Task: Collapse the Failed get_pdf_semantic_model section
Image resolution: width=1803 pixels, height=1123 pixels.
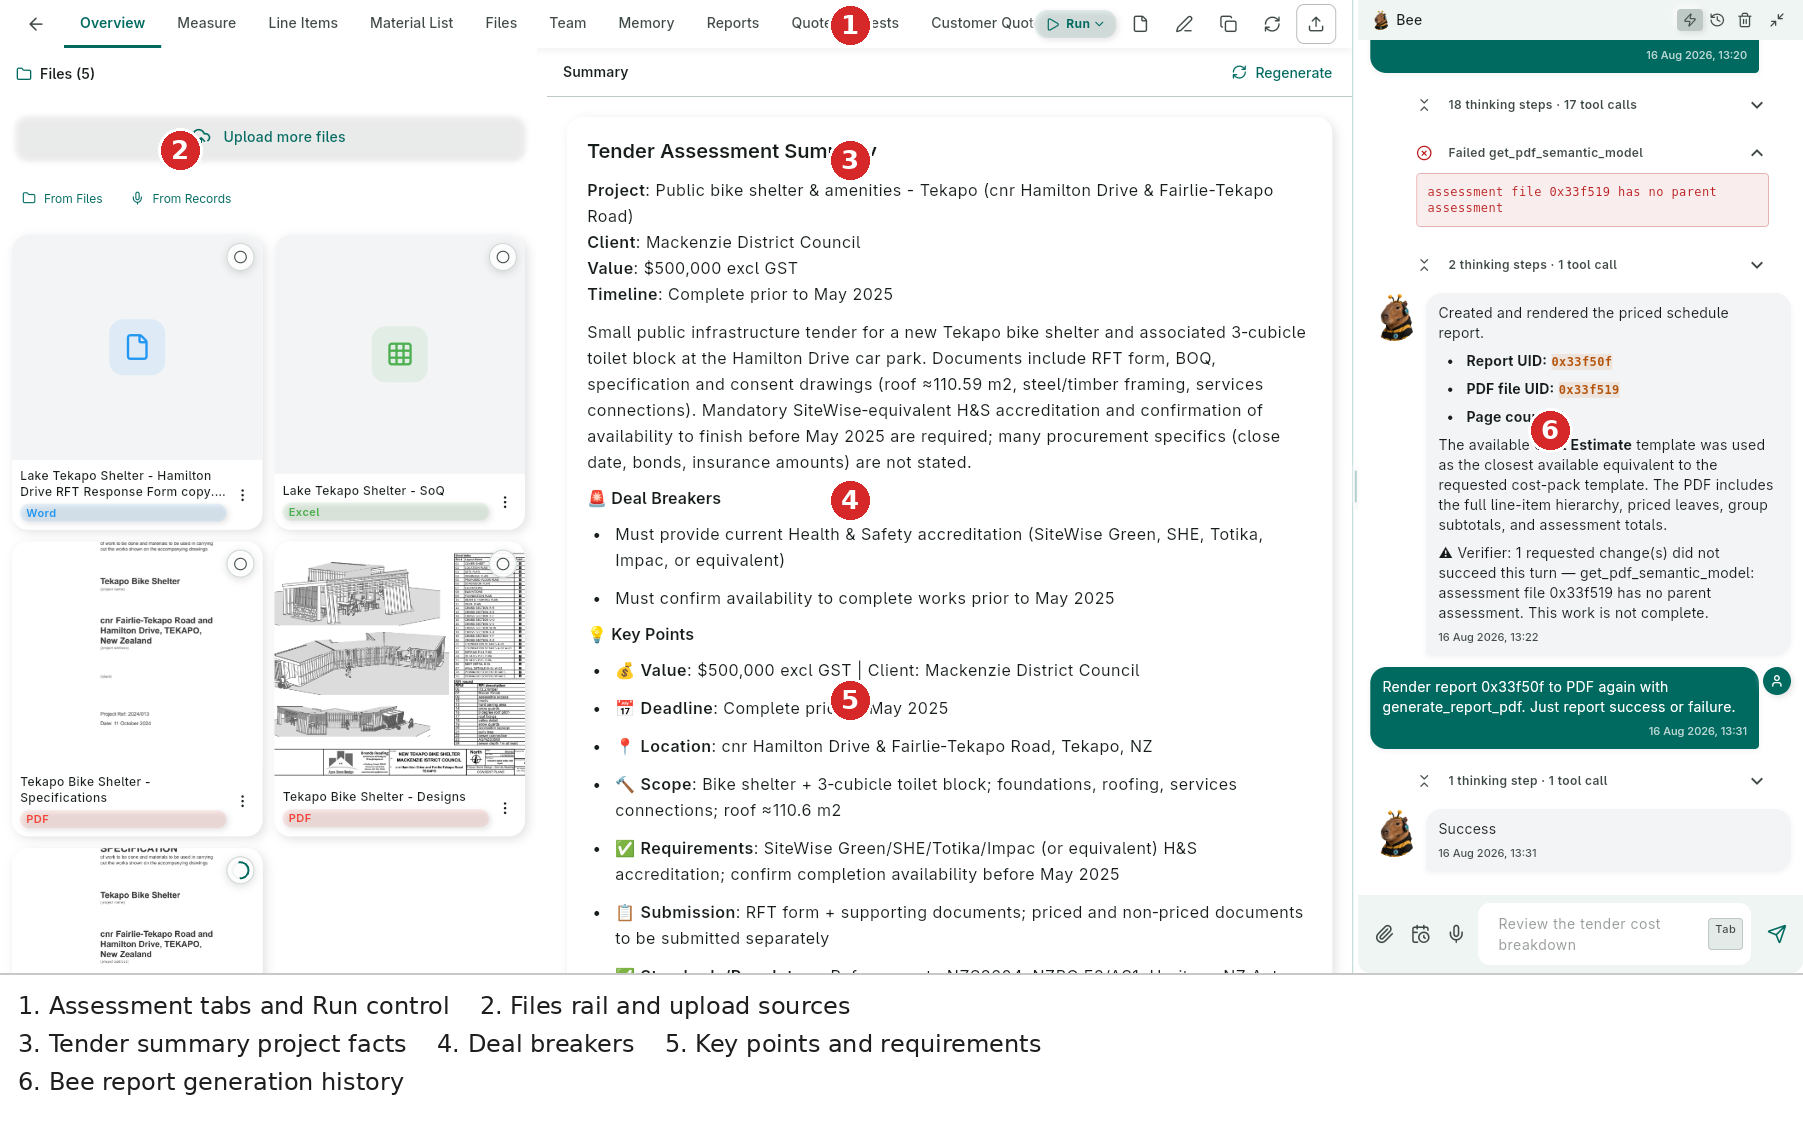Action: point(1757,153)
